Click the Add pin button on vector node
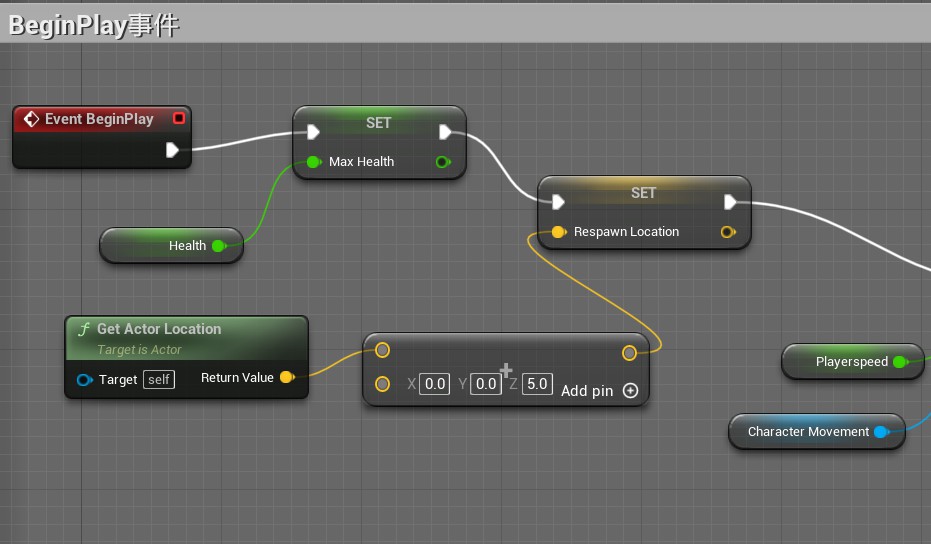The image size is (931, 544). point(630,391)
